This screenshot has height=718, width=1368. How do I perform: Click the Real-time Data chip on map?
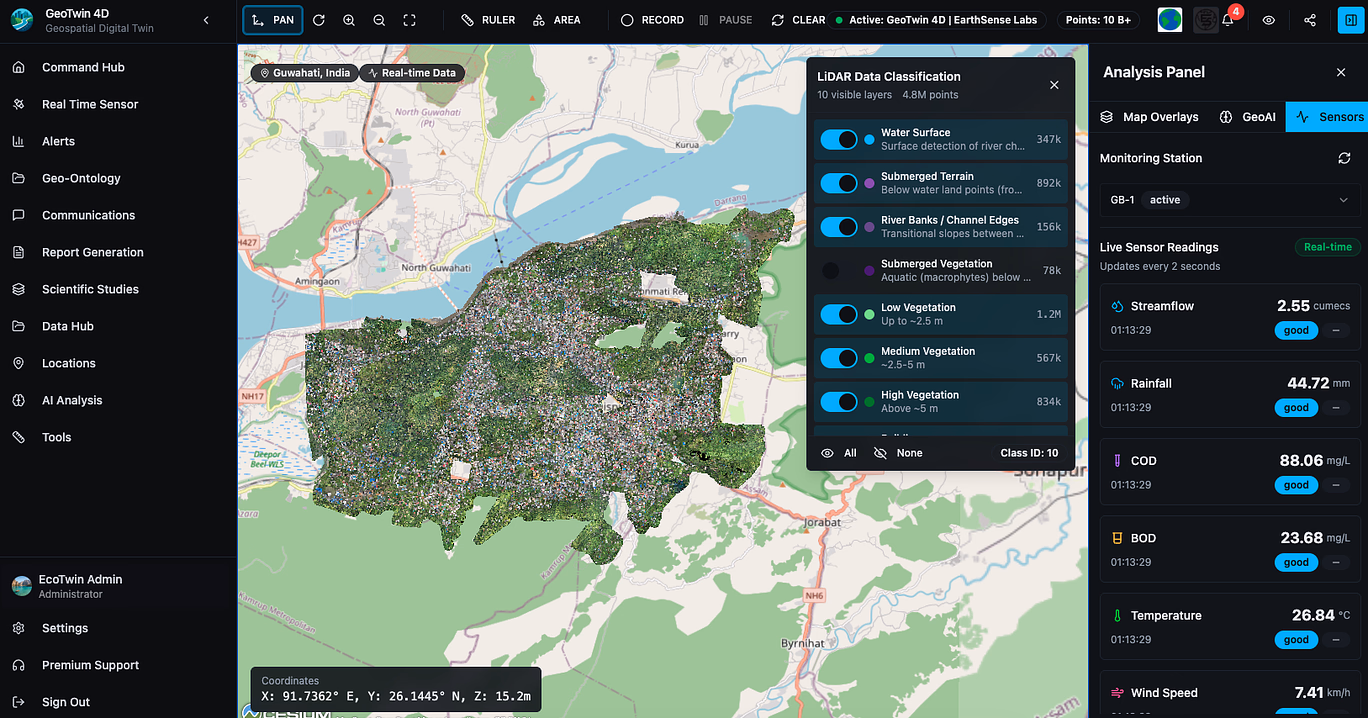pyautogui.click(x=412, y=73)
